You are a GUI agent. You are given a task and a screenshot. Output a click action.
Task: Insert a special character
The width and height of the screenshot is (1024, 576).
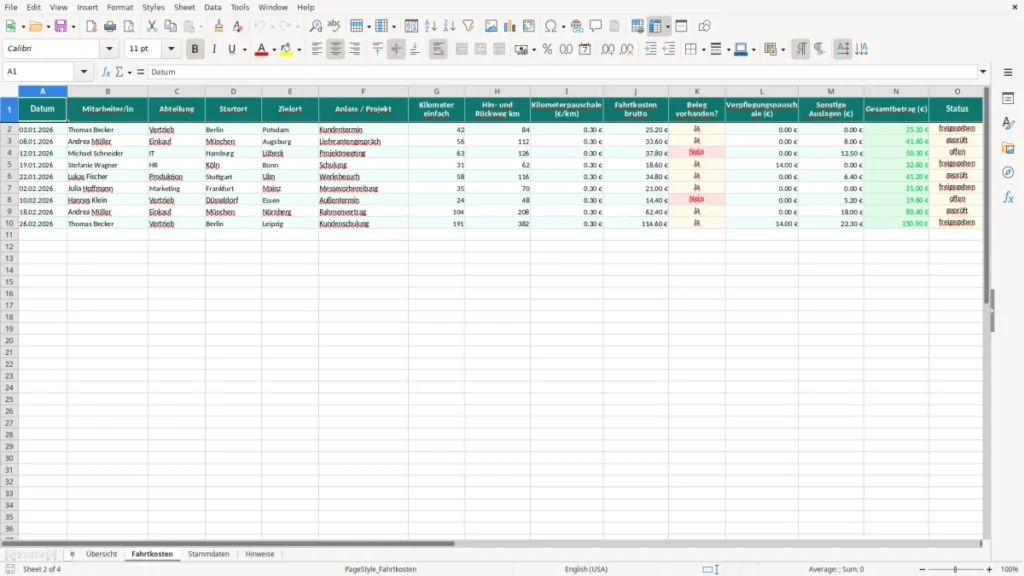point(551,26)
